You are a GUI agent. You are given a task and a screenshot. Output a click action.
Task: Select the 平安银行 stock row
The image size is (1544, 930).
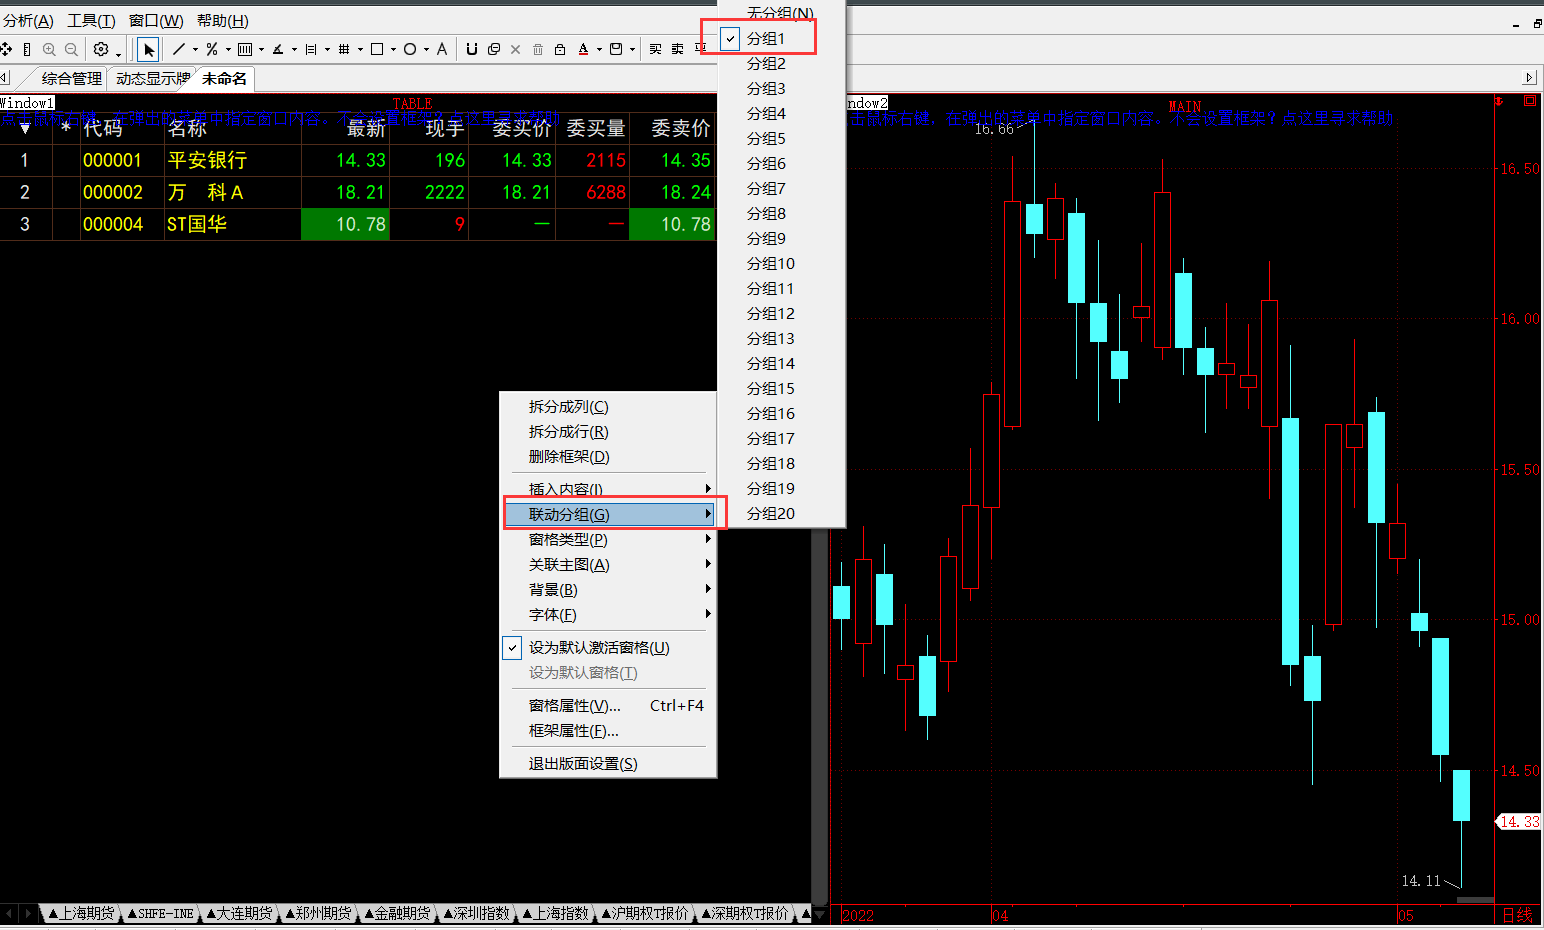click(357, 160)
